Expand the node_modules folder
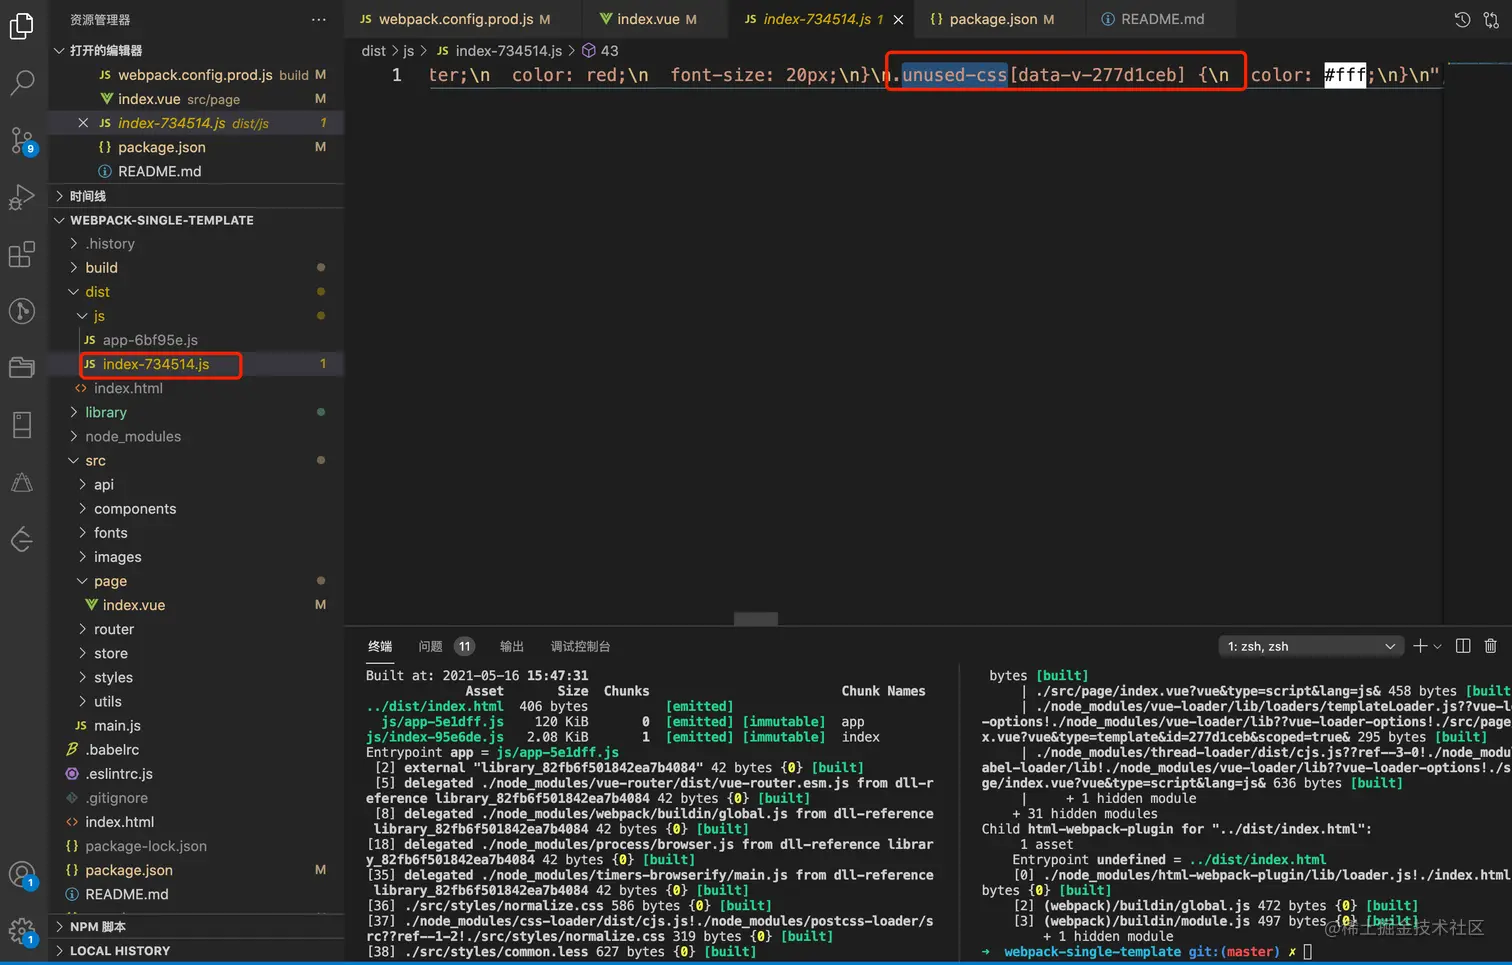 pos(197,436)
